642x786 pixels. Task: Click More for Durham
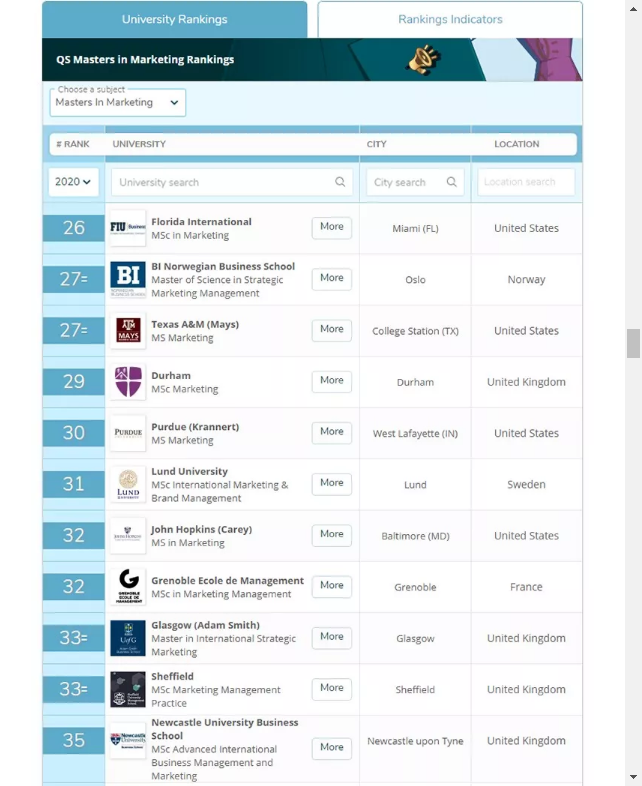pyautogui.click(x=332, y=380)
